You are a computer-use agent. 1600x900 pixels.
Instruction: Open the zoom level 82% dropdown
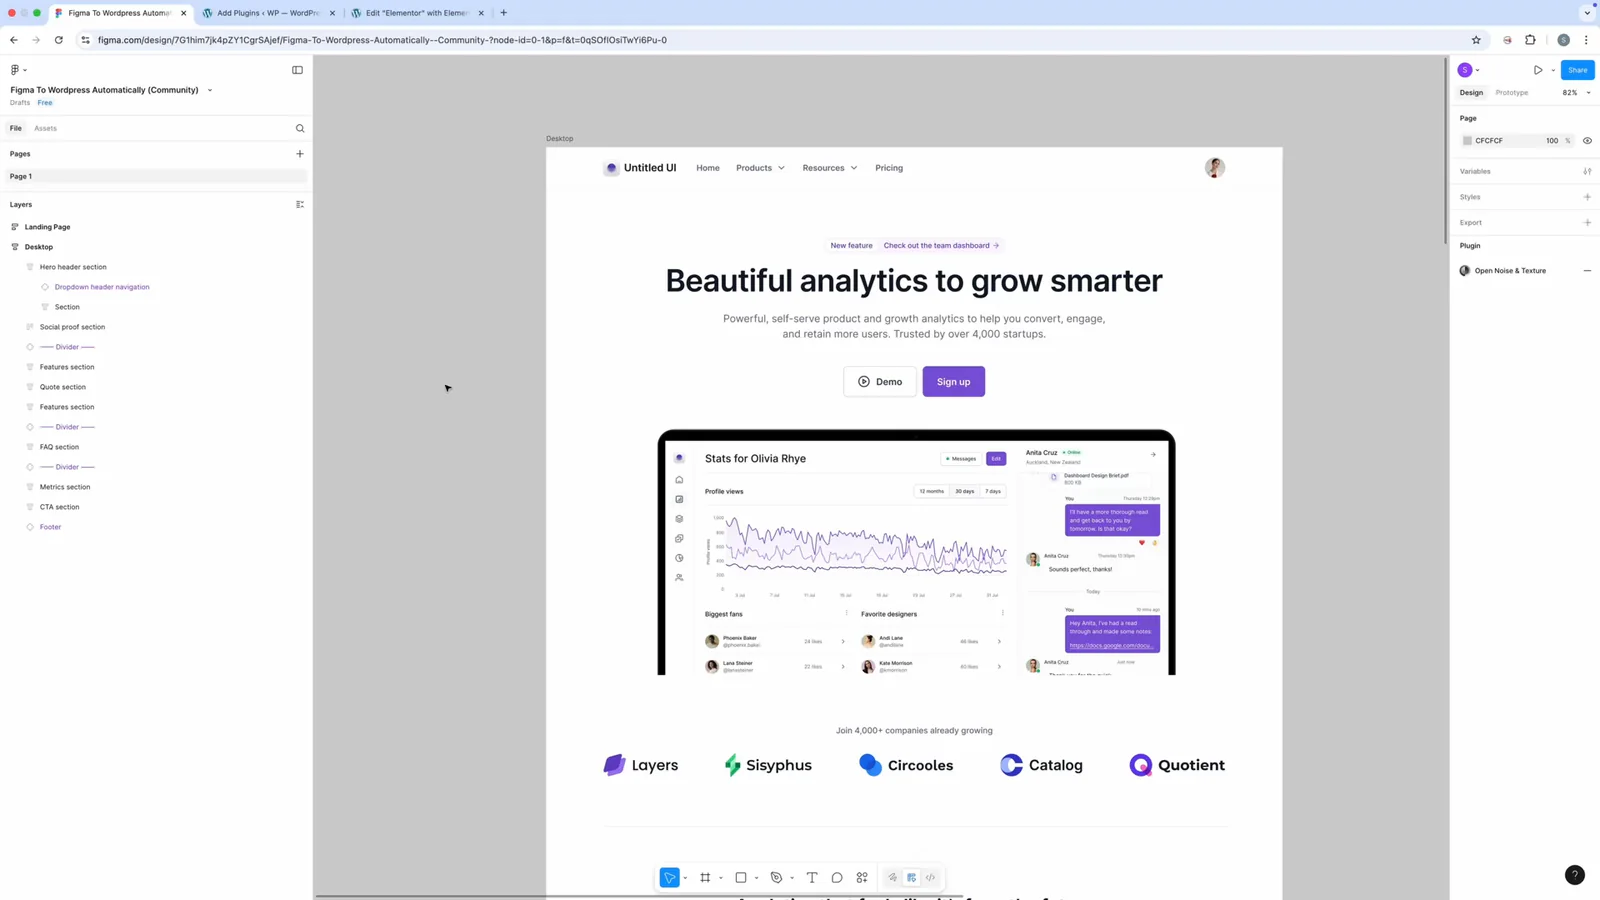click(1576, 93)
